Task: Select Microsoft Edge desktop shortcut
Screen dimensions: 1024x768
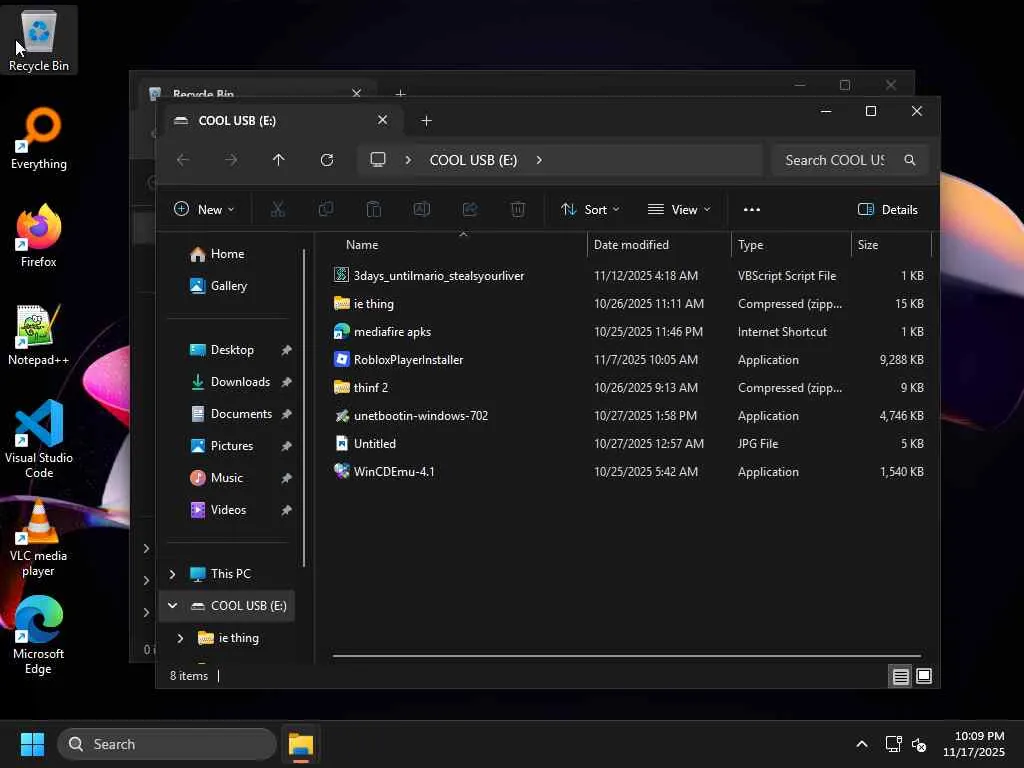Action: (39, 635)
